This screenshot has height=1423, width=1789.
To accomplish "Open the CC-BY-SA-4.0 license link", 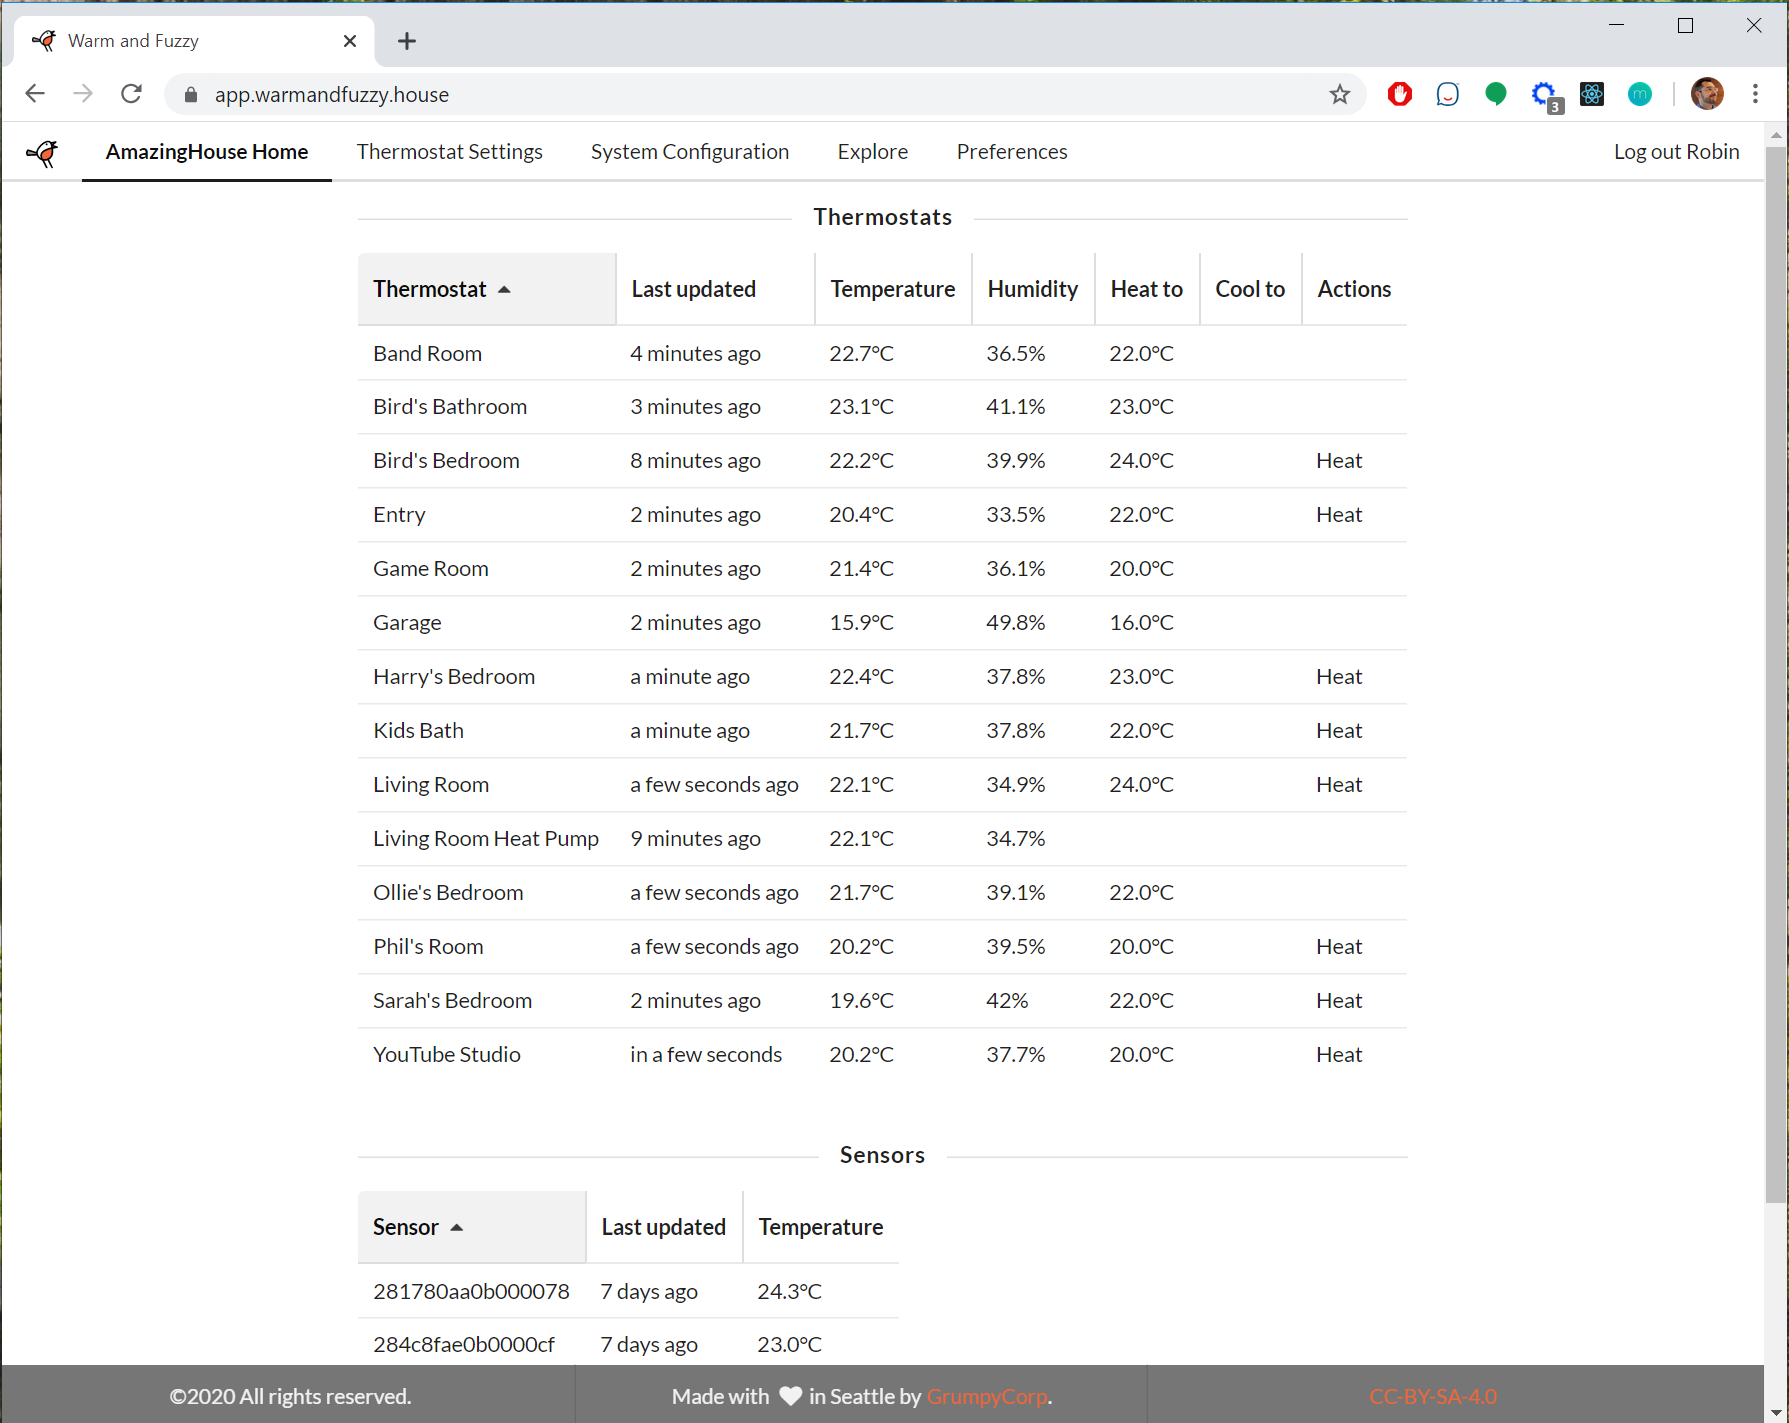I will (x=1432, y=1396).
